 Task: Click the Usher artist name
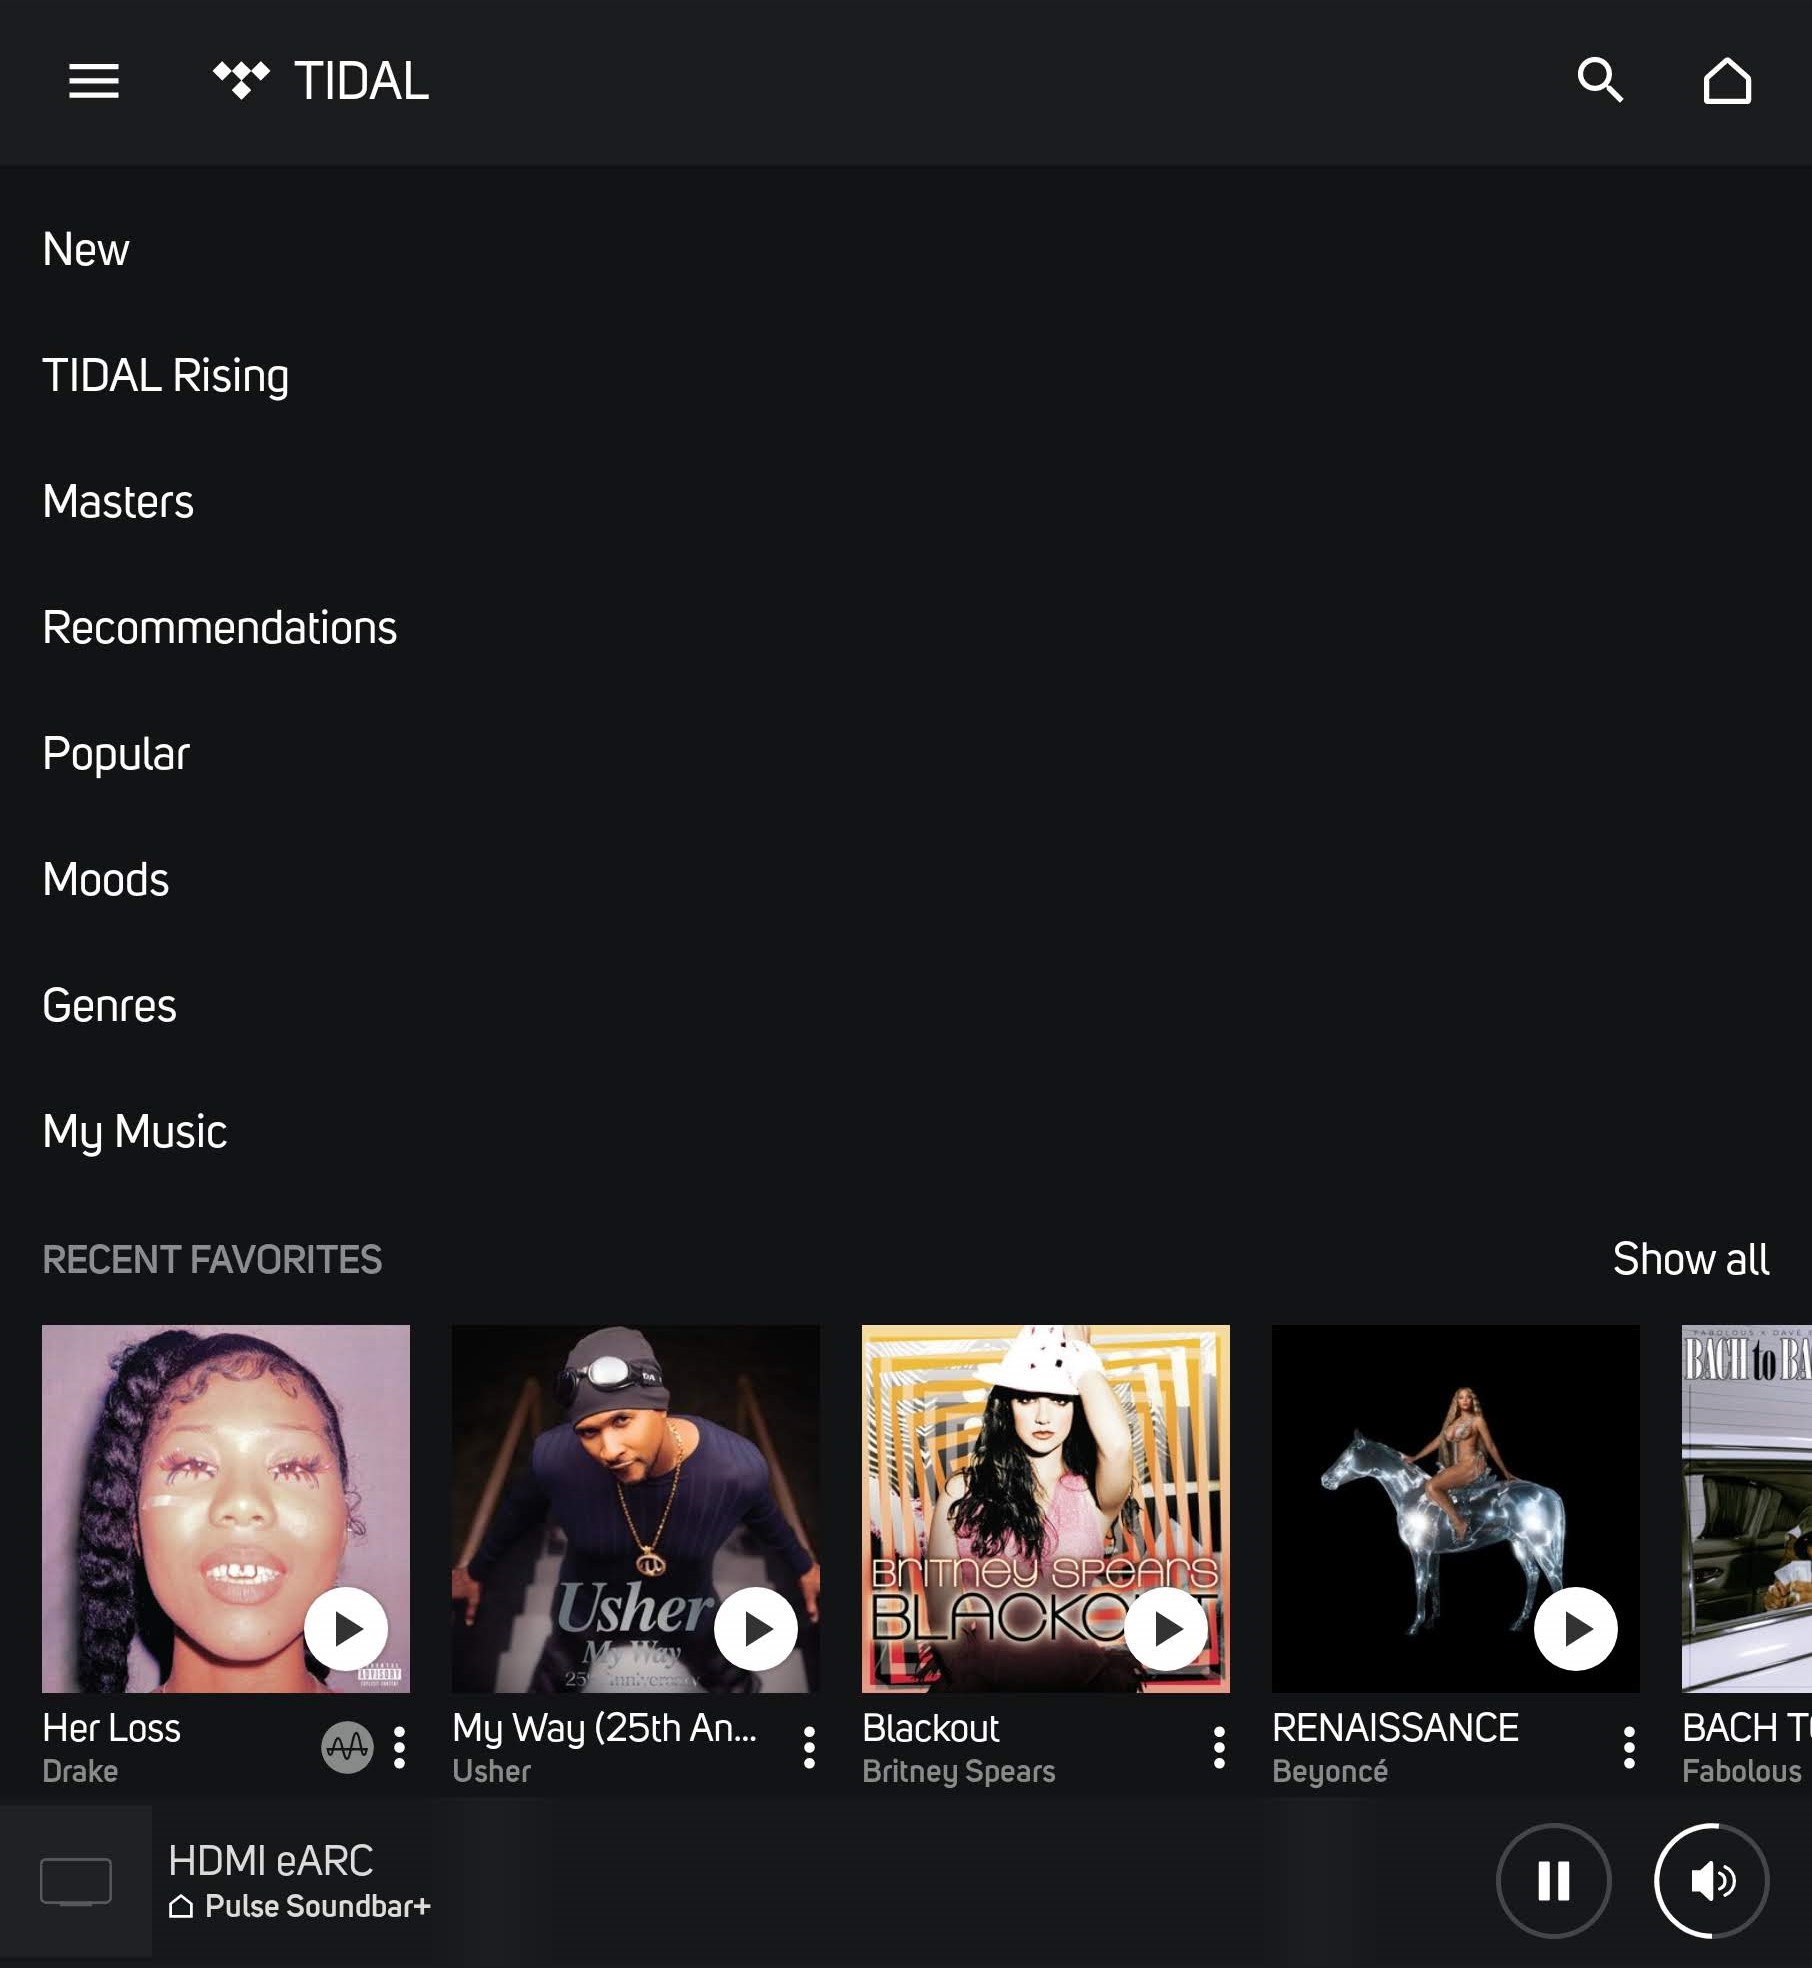[x=491, y=1771]
